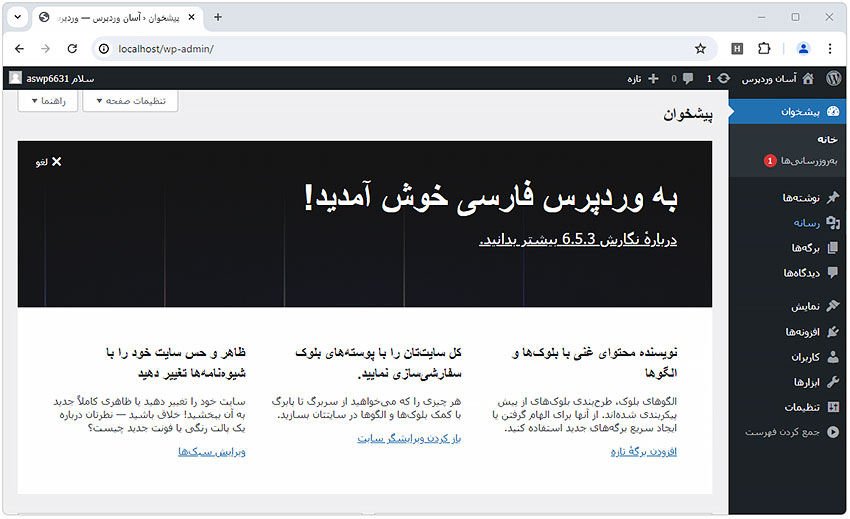Go back to the previous page
The height and width of the screenshot is (519, 850).
20,49
